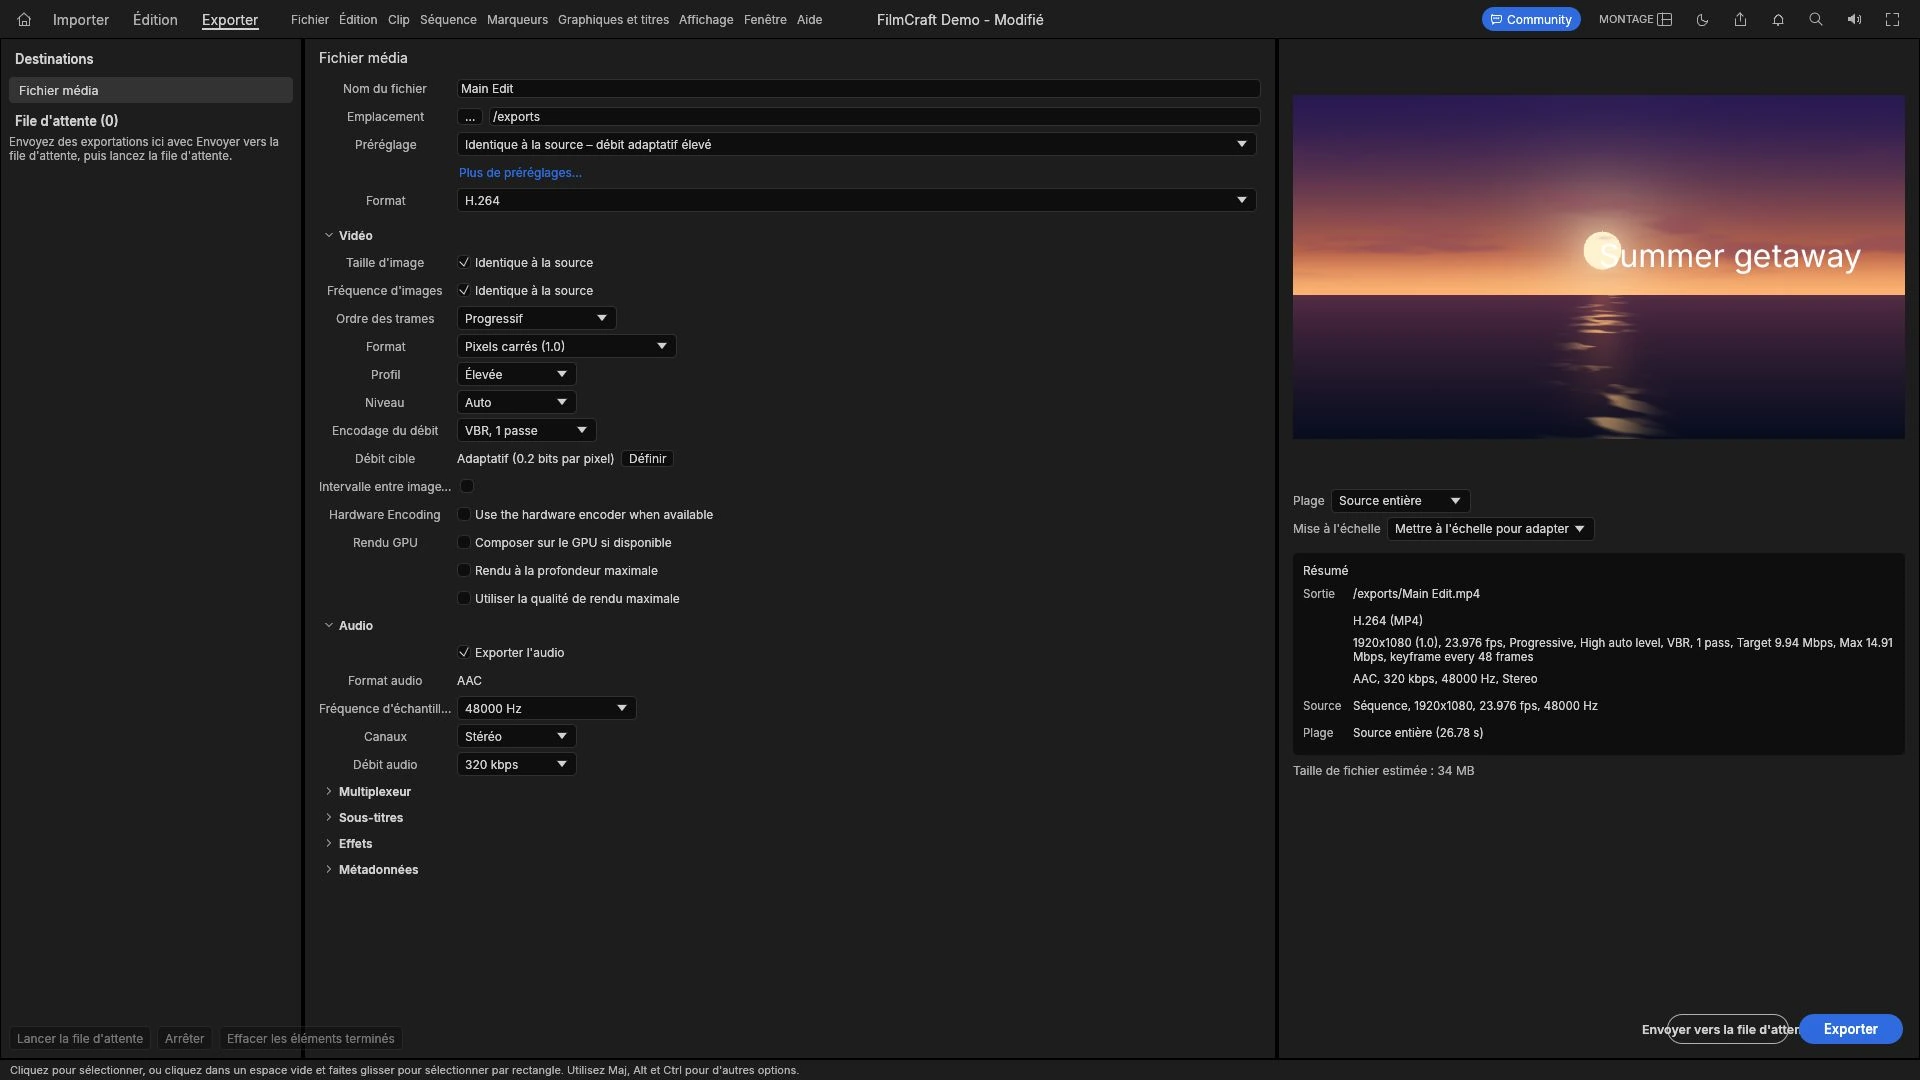Open Ordre des trames Progressif dropdown

[537, 319]
